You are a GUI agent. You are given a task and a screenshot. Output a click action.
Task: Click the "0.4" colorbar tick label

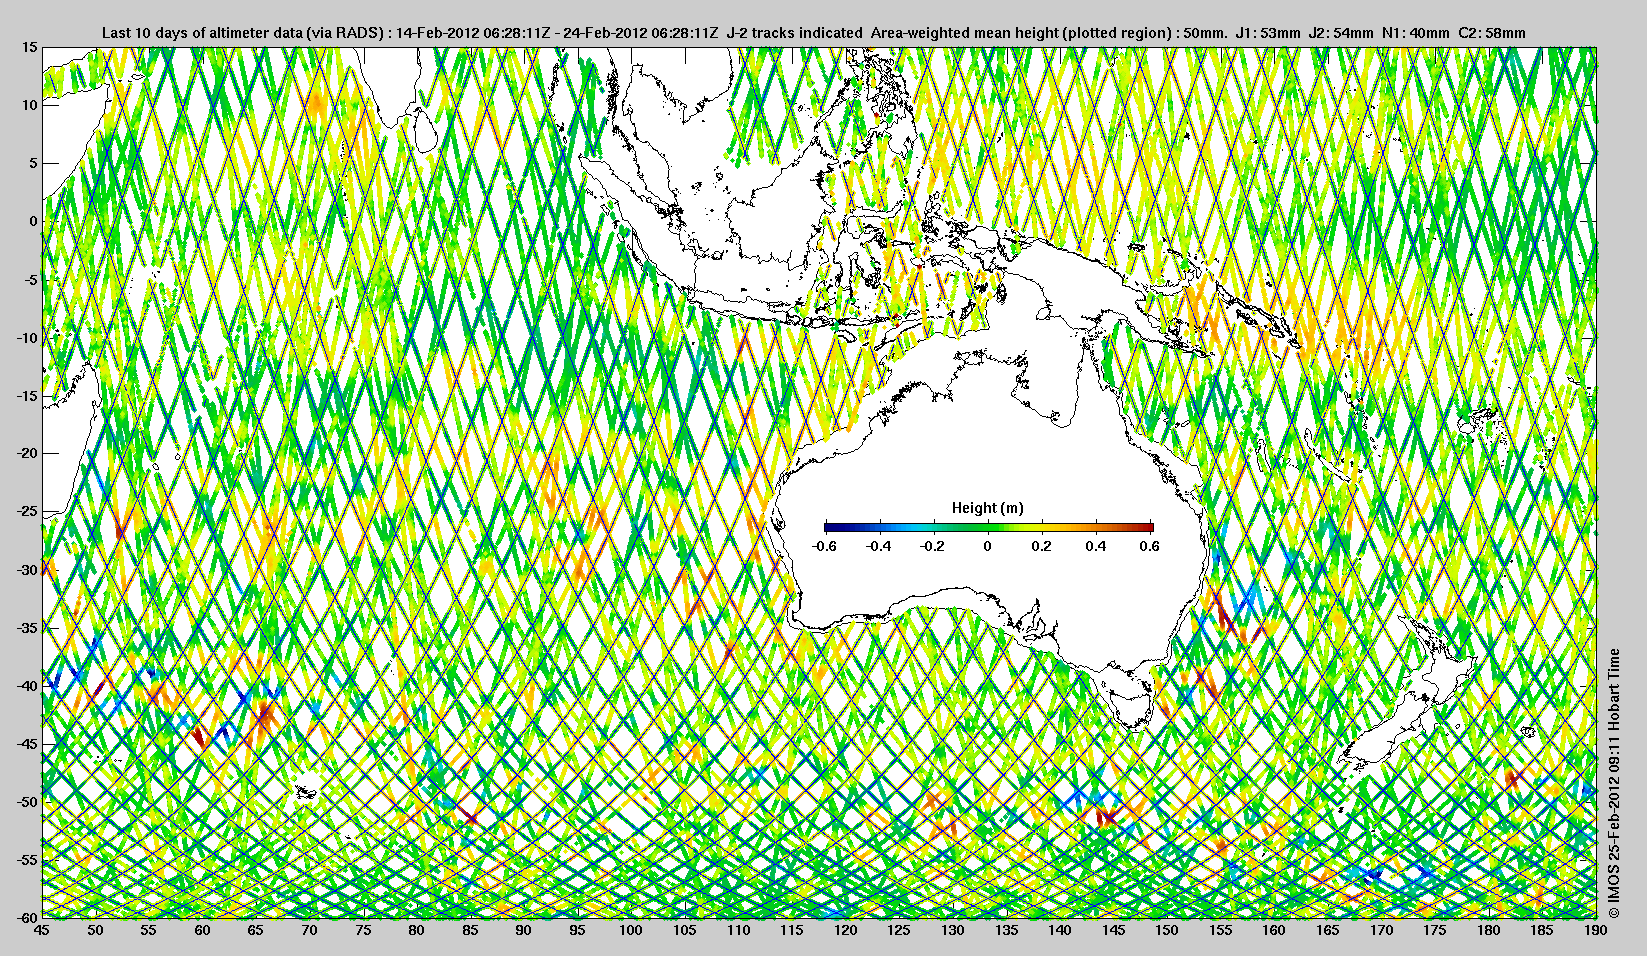[1096, 546]
